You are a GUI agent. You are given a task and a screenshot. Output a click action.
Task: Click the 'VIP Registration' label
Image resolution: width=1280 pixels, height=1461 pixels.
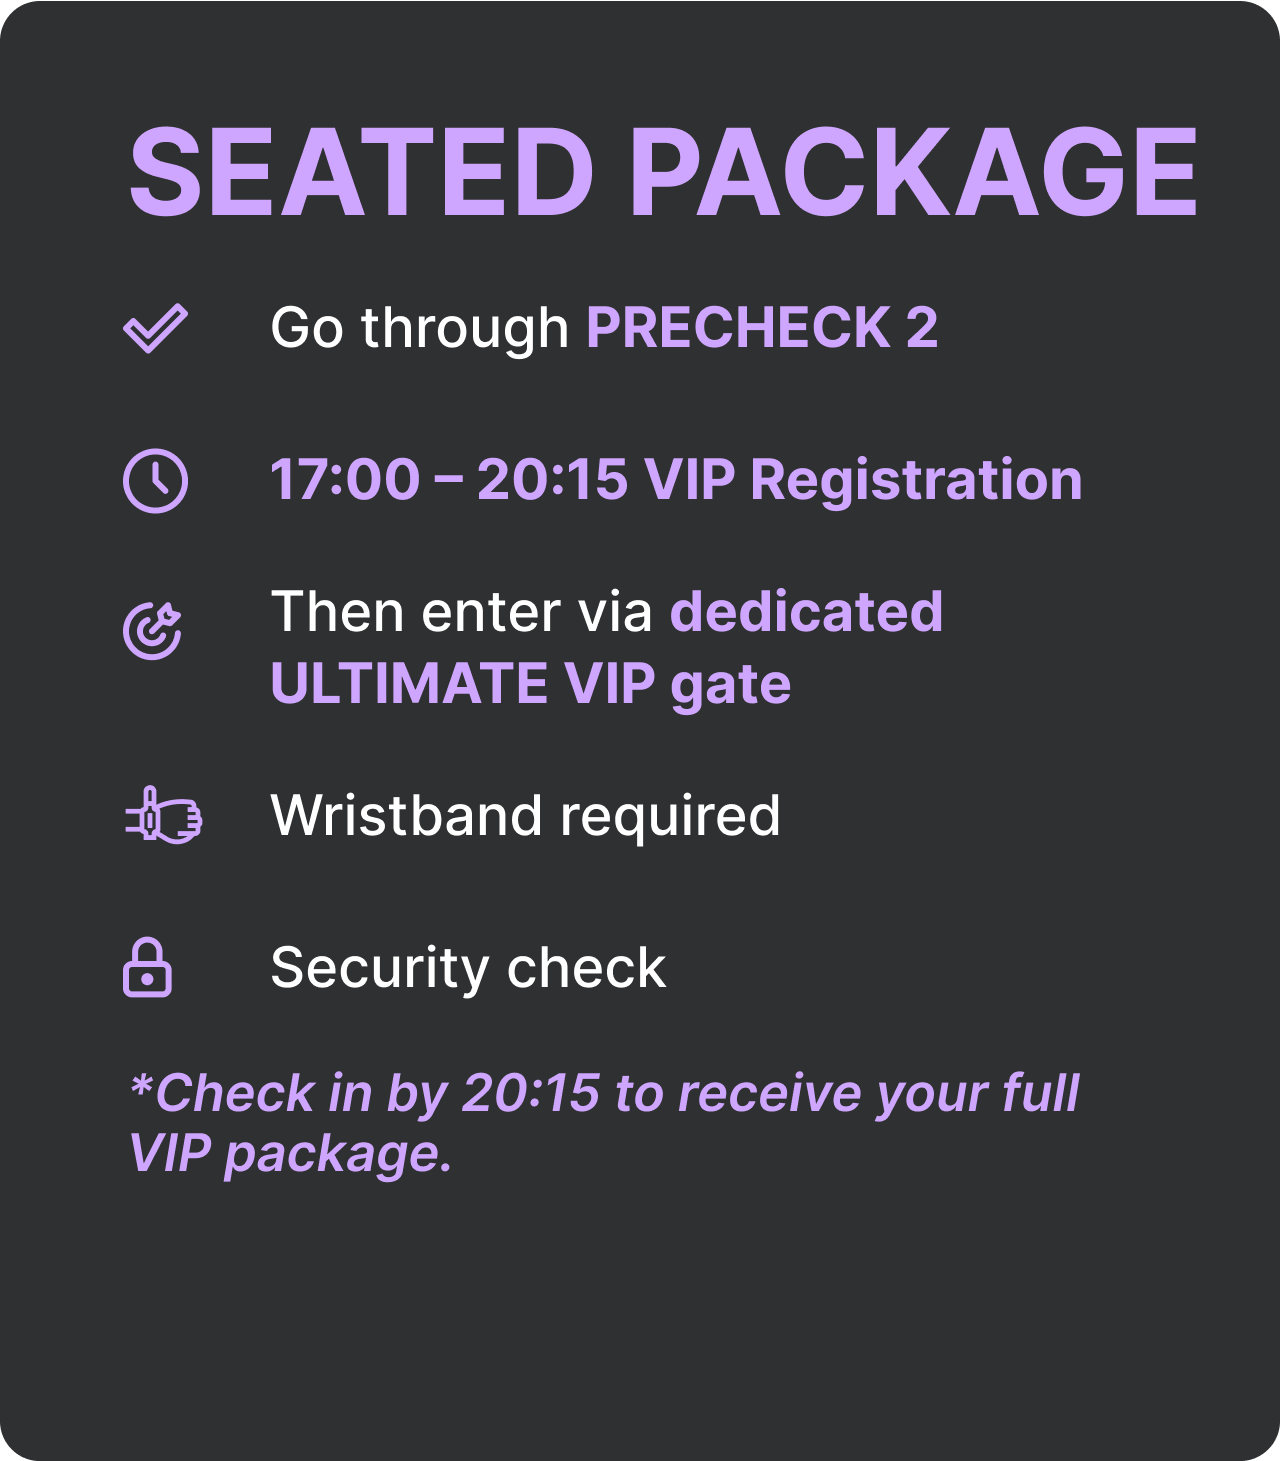coord(864,480)
